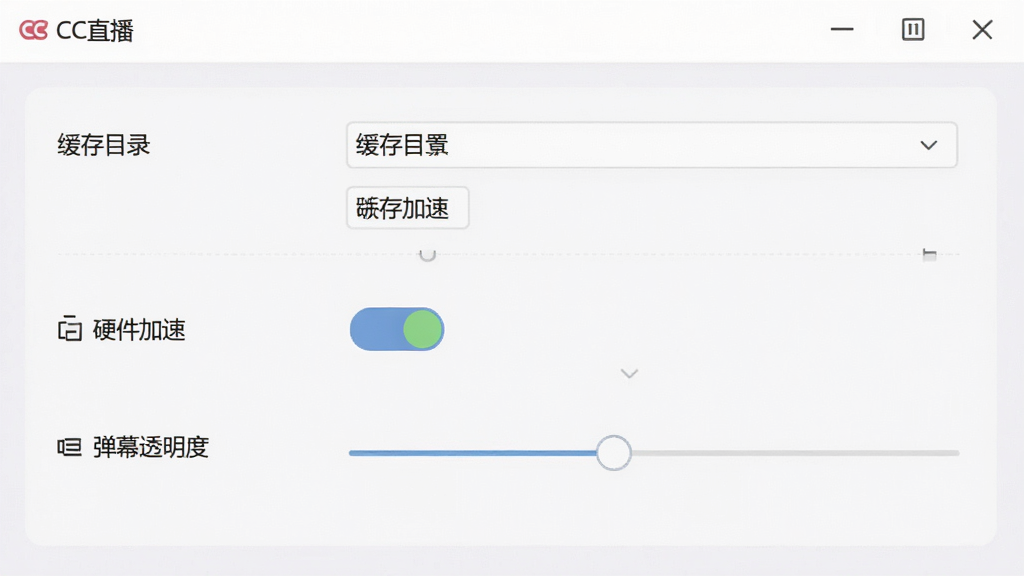Viewport: 1024px width, 576px height.
Task: Click the icon beside 硬件加速
Action: (x=70, y=329)
